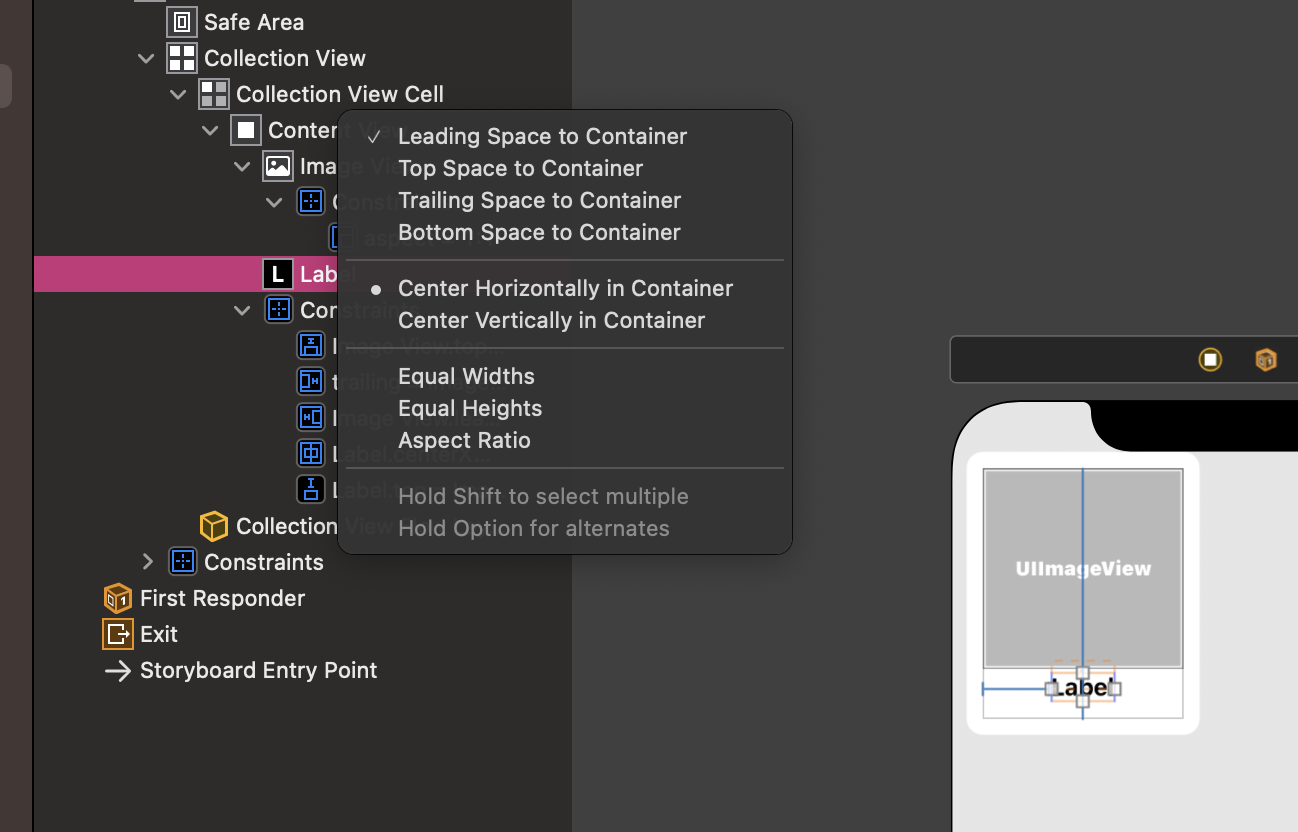Collapse the Collection View row
The image size is (1298, 832).
(146, 58)
